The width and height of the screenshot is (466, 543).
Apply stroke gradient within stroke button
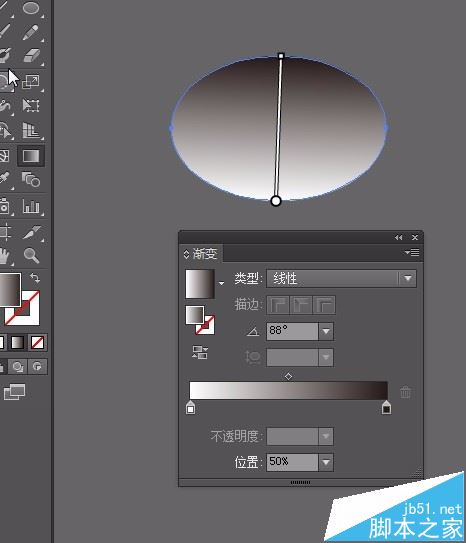278,305
